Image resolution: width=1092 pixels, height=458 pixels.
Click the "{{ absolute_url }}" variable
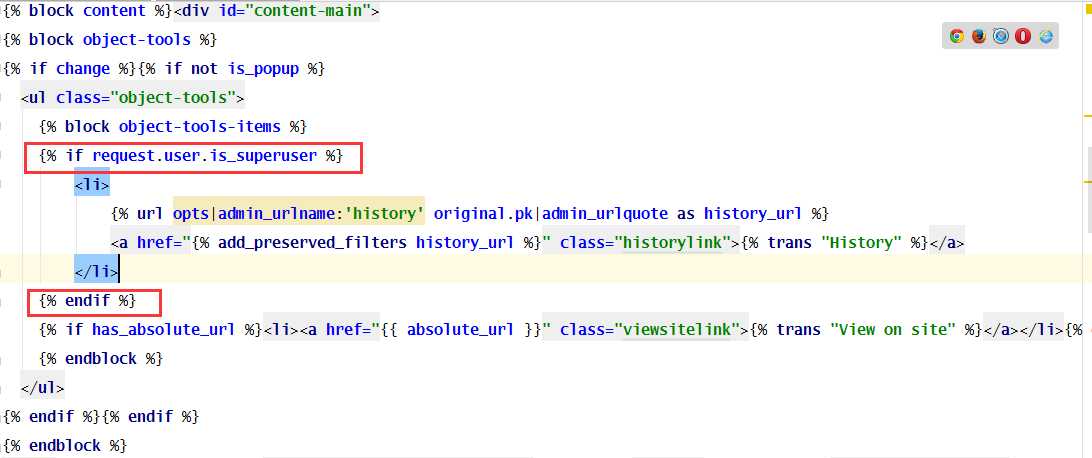460,329
